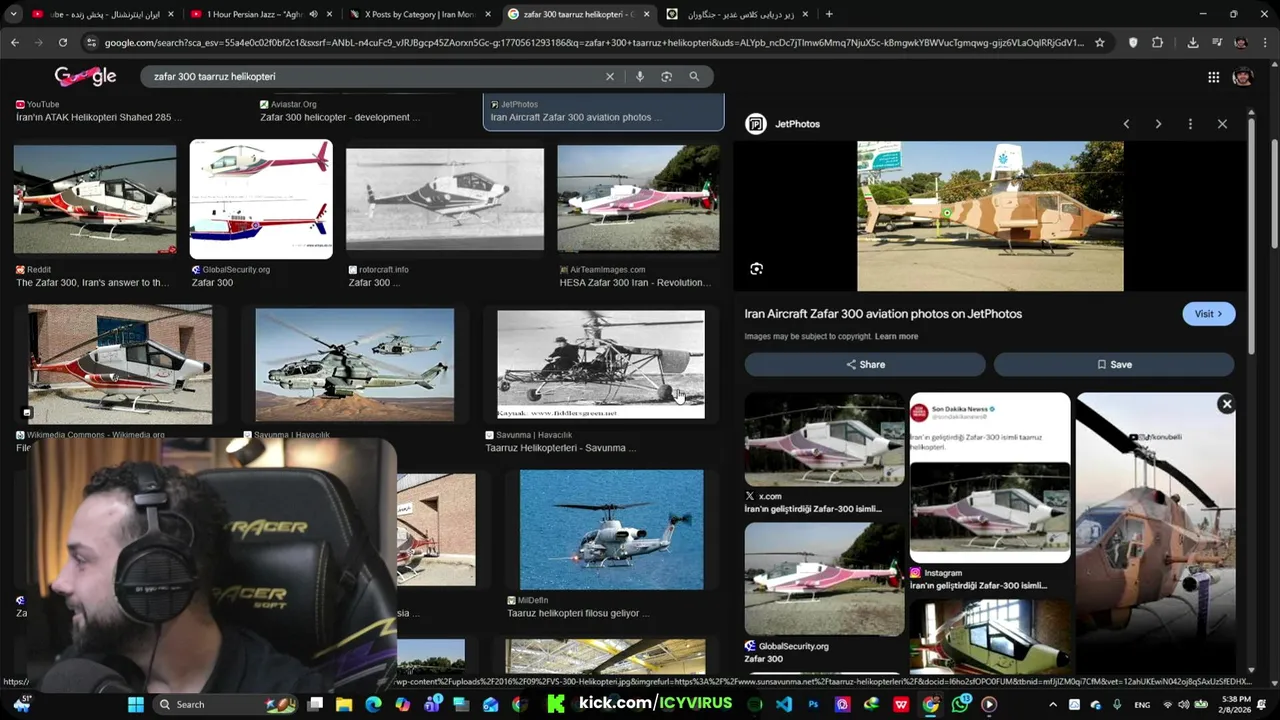The image size is (1280, 720).
Task: Close the X Posts by Category tab
Action: coord(488,14)
